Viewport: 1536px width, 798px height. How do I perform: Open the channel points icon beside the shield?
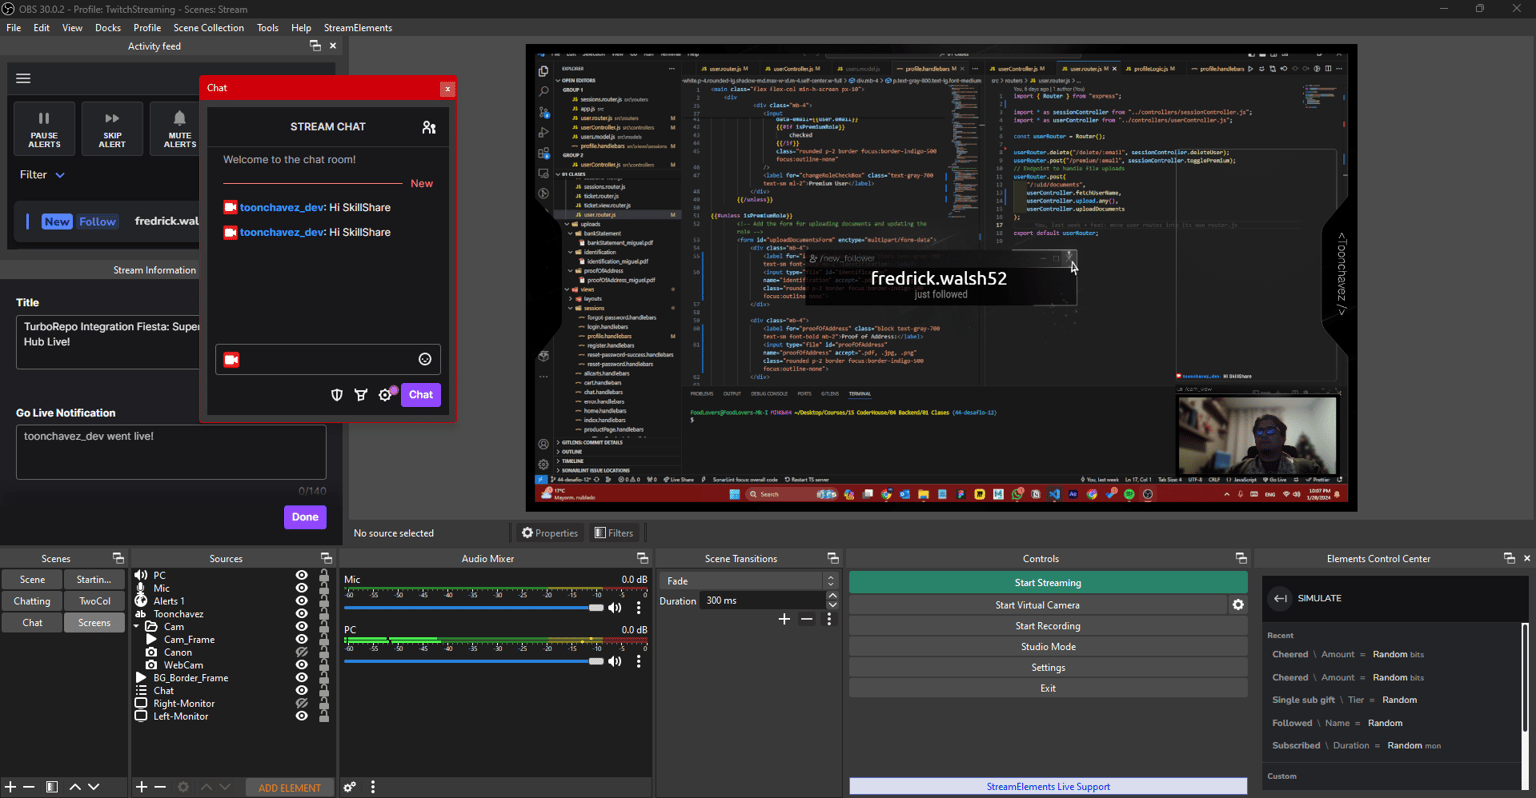pos(361,395)
